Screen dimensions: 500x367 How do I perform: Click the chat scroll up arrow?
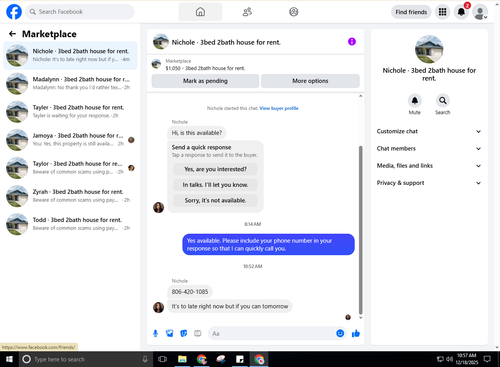[x=360, y=96]
